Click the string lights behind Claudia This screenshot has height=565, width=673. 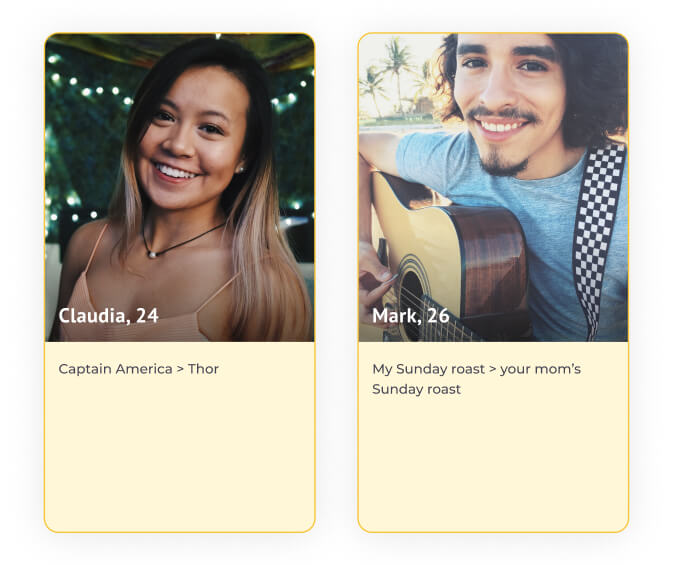92,90
